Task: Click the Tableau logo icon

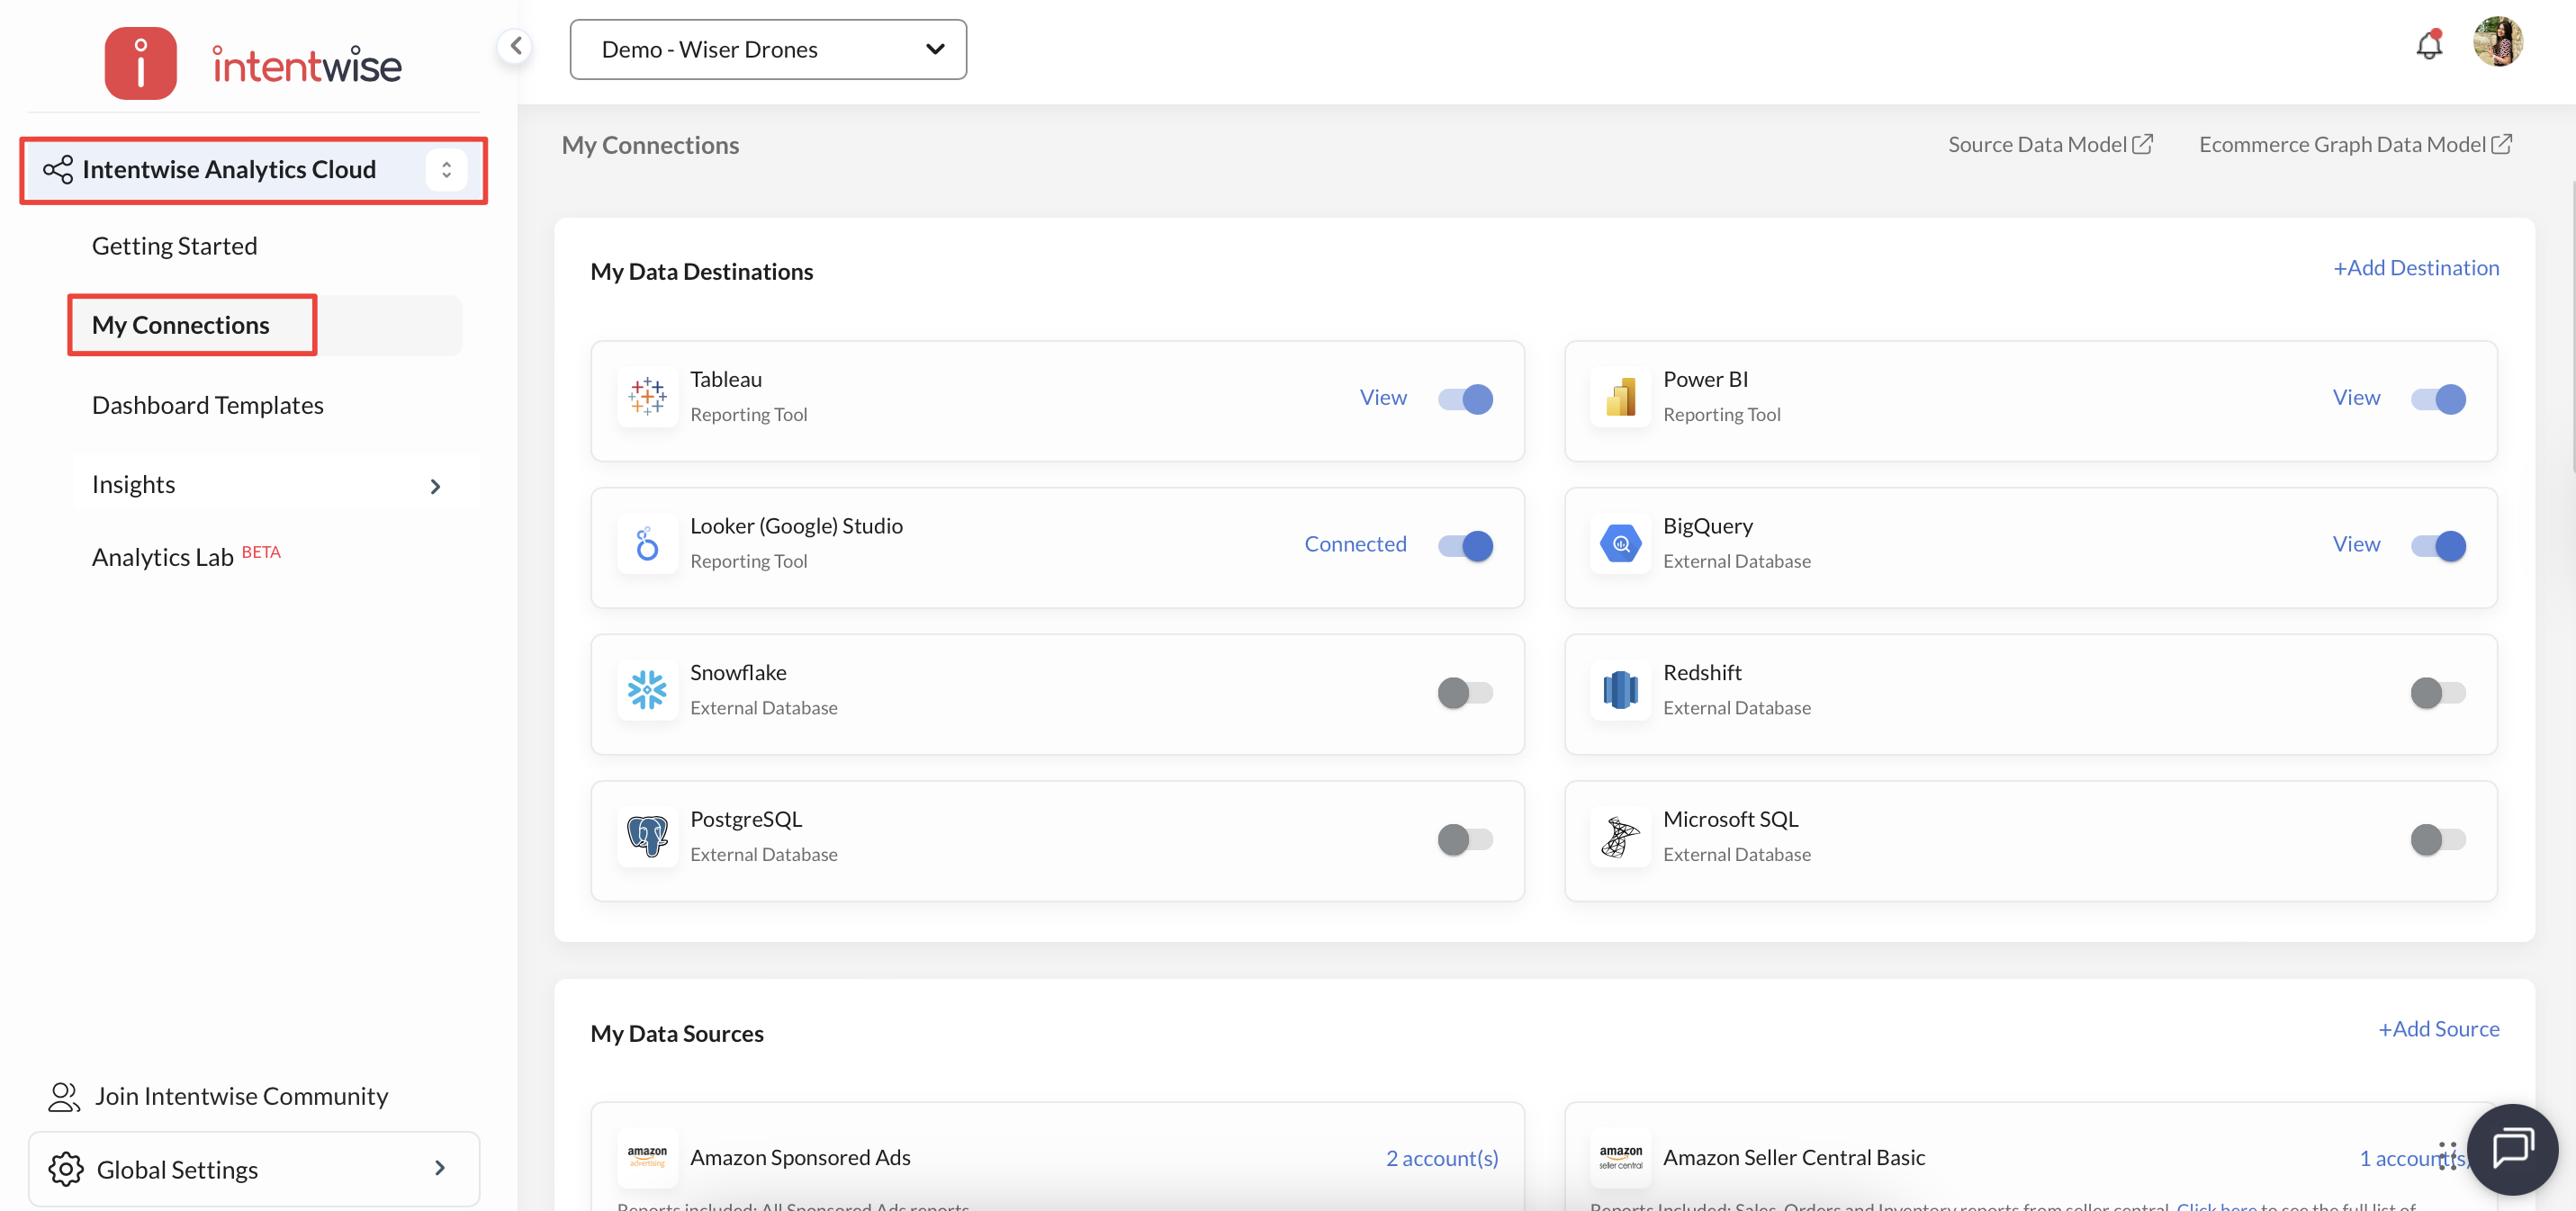Action: click(647, 397)
